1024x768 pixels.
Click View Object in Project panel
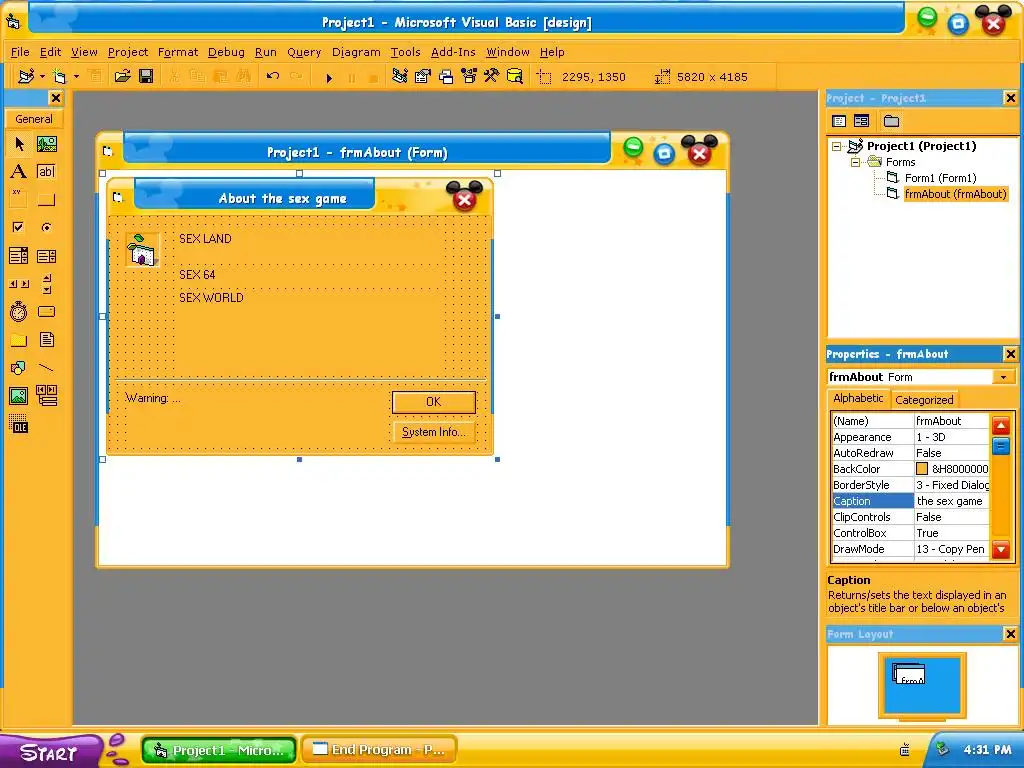[861, 121]
